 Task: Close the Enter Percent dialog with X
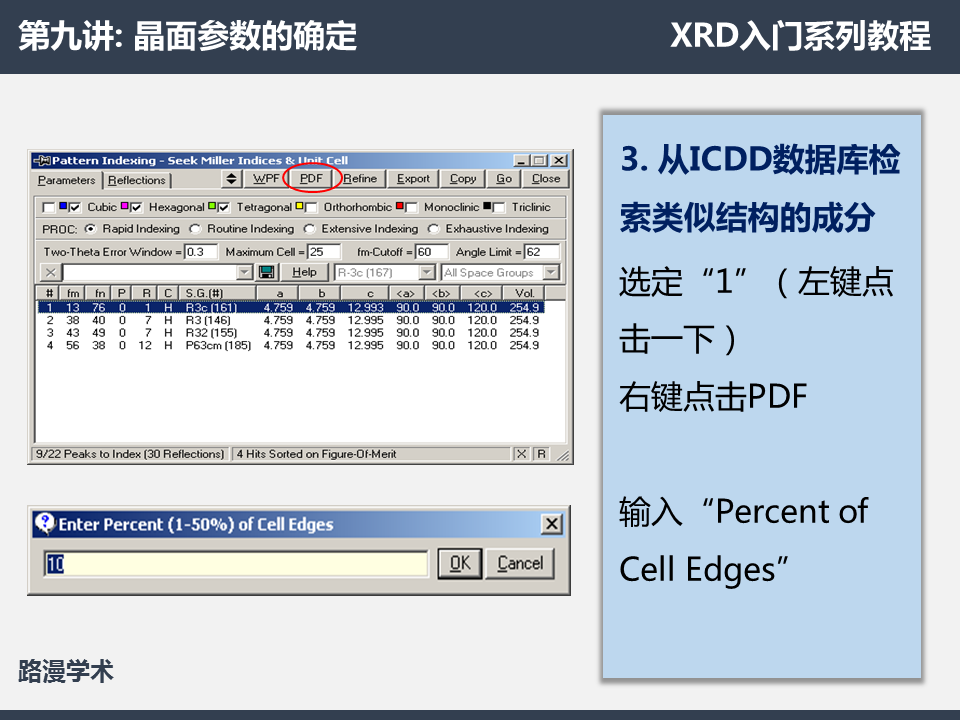tap(552, 523)
